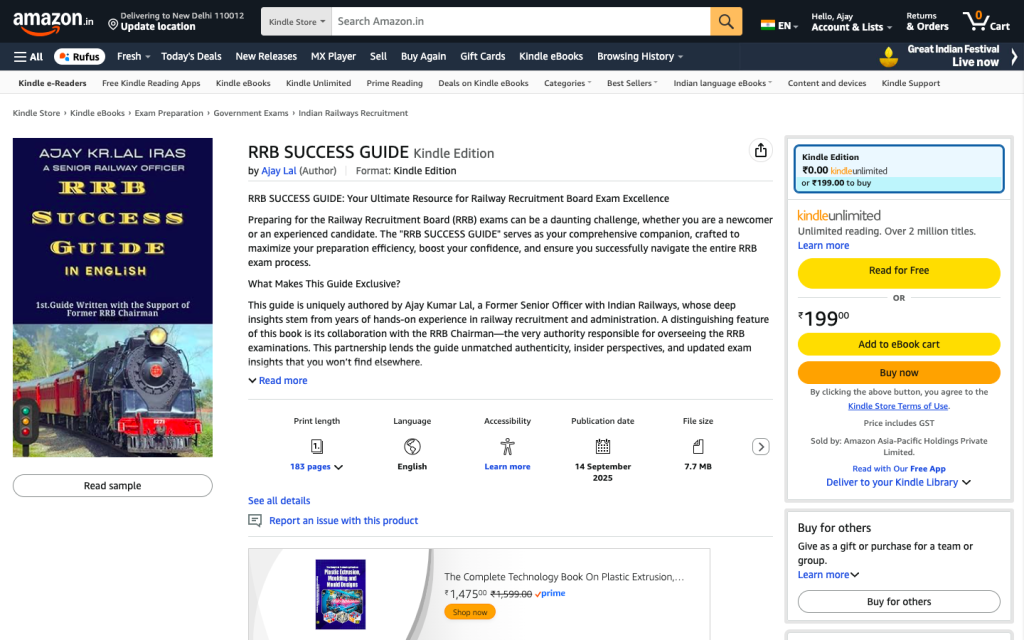The image size is (1024, 640).
Task: Click the Rufus assistant button
Action: pyautogui.click(x=80, y=57)
